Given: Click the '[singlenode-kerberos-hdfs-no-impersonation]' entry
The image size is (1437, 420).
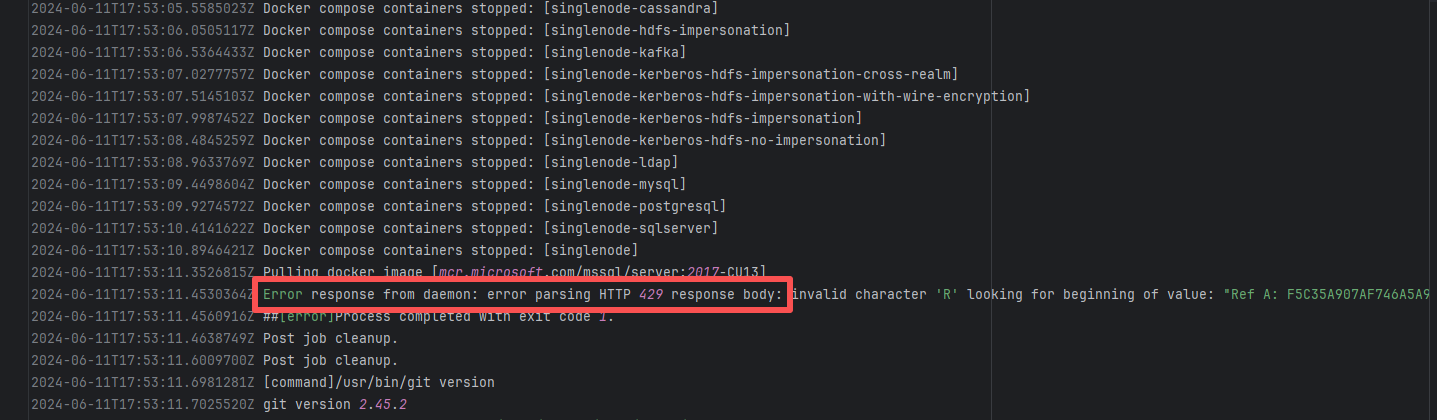Looking at the screenshot, I should point(715,140).
